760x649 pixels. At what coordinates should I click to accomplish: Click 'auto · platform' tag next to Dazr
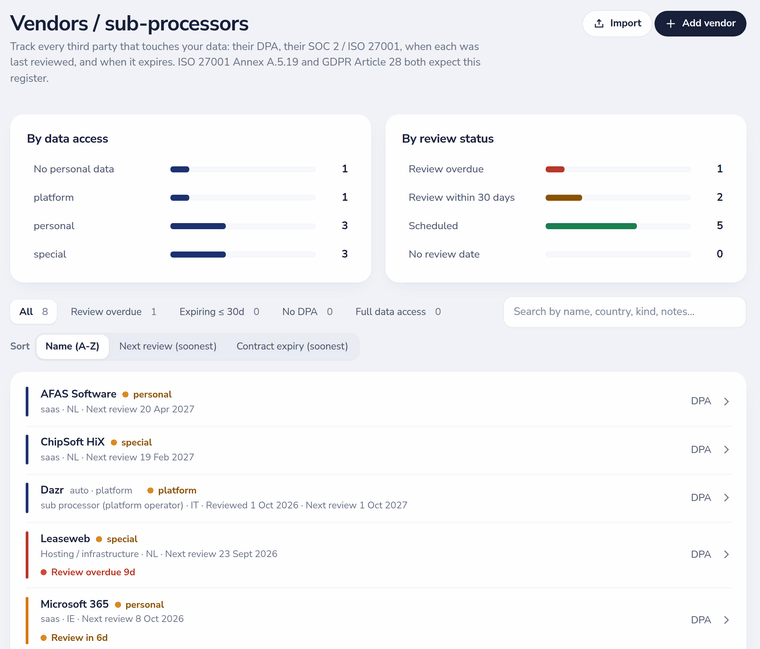pos(101,491)
